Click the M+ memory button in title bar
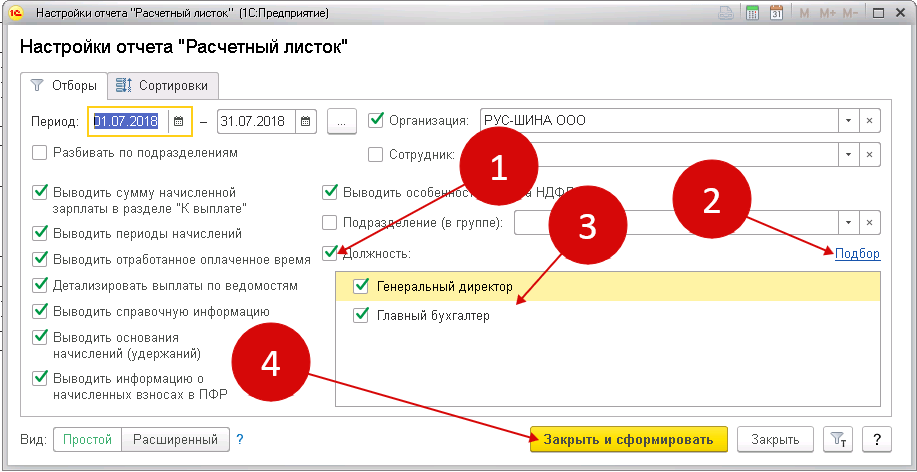 pyautogui.click(x=828, y=14)
